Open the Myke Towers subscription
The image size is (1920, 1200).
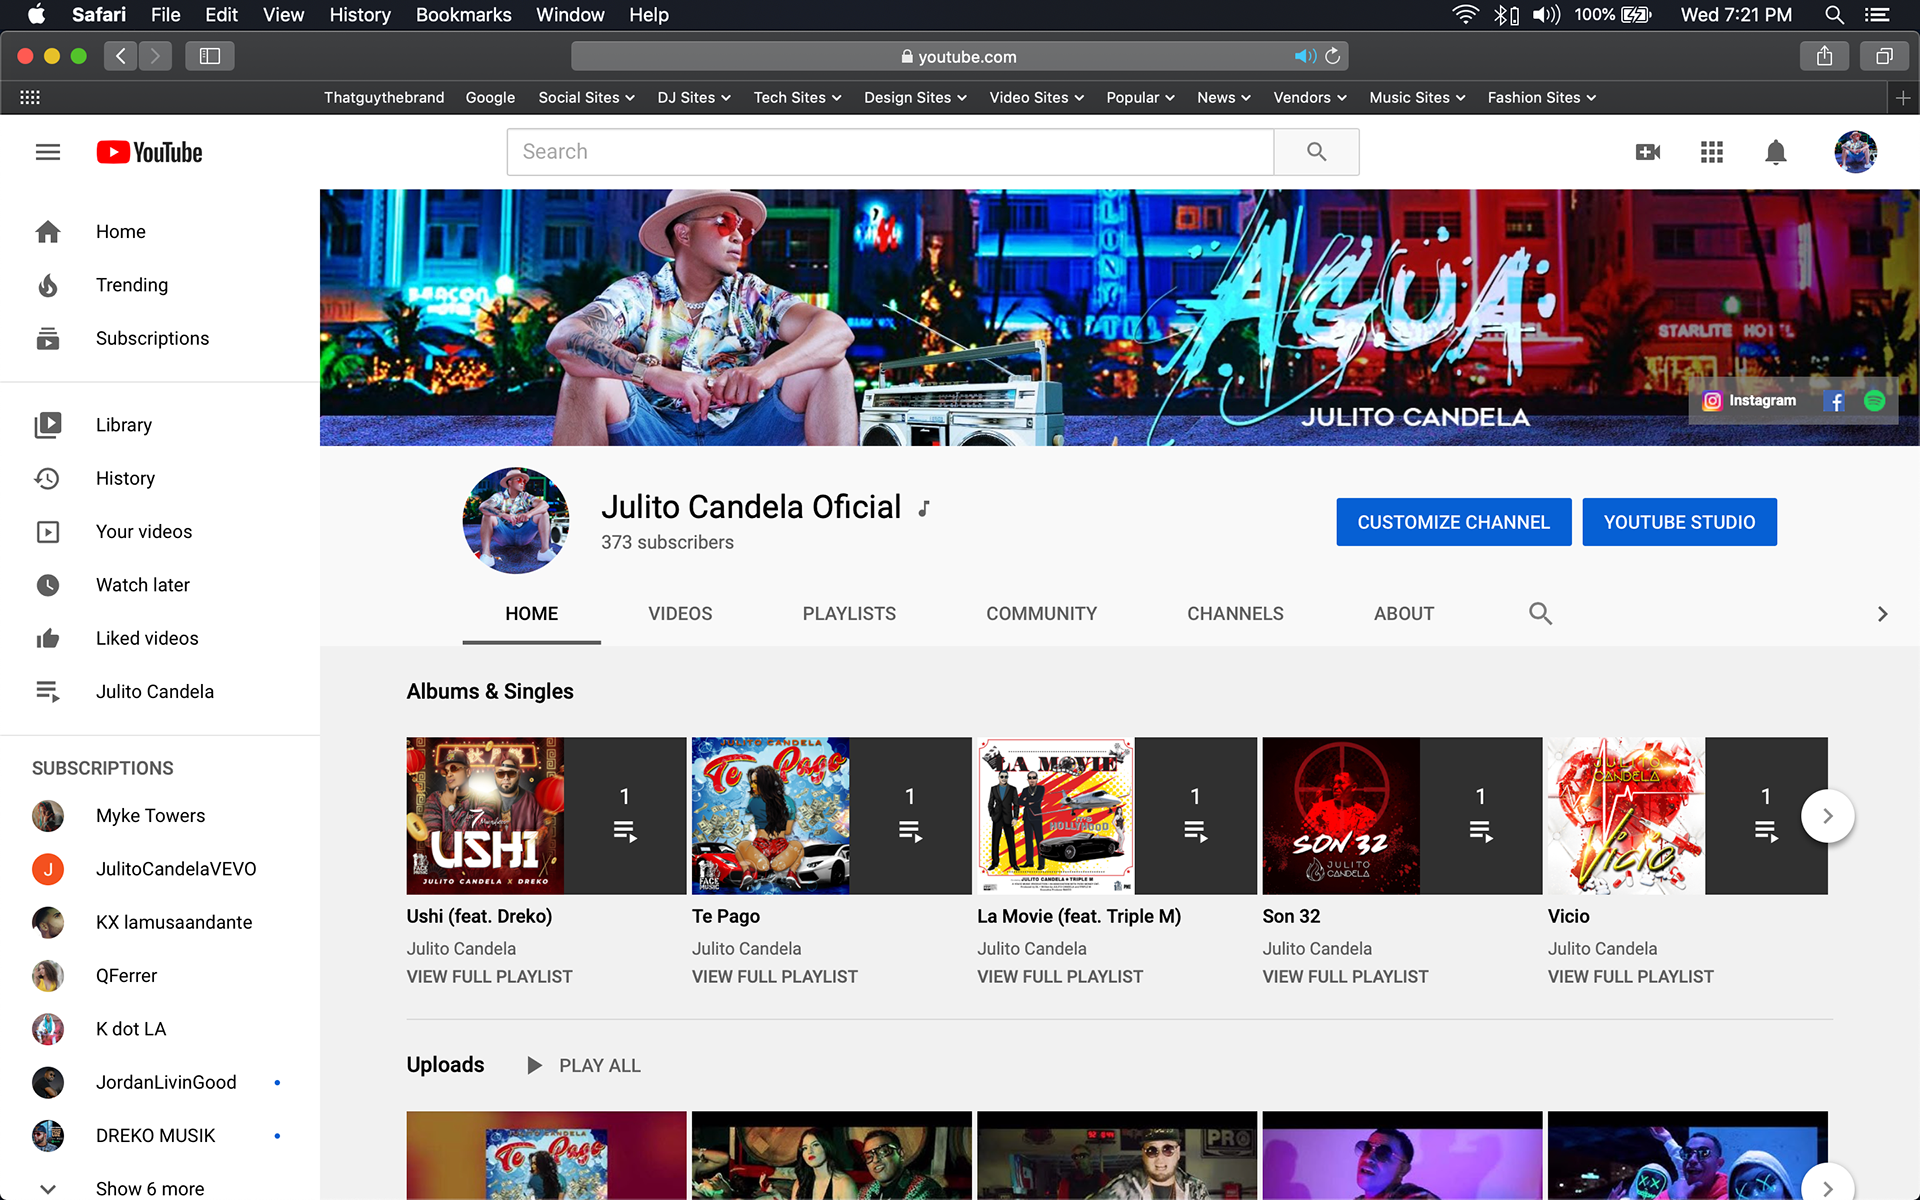pyautogui.click(x=150, y=816)
